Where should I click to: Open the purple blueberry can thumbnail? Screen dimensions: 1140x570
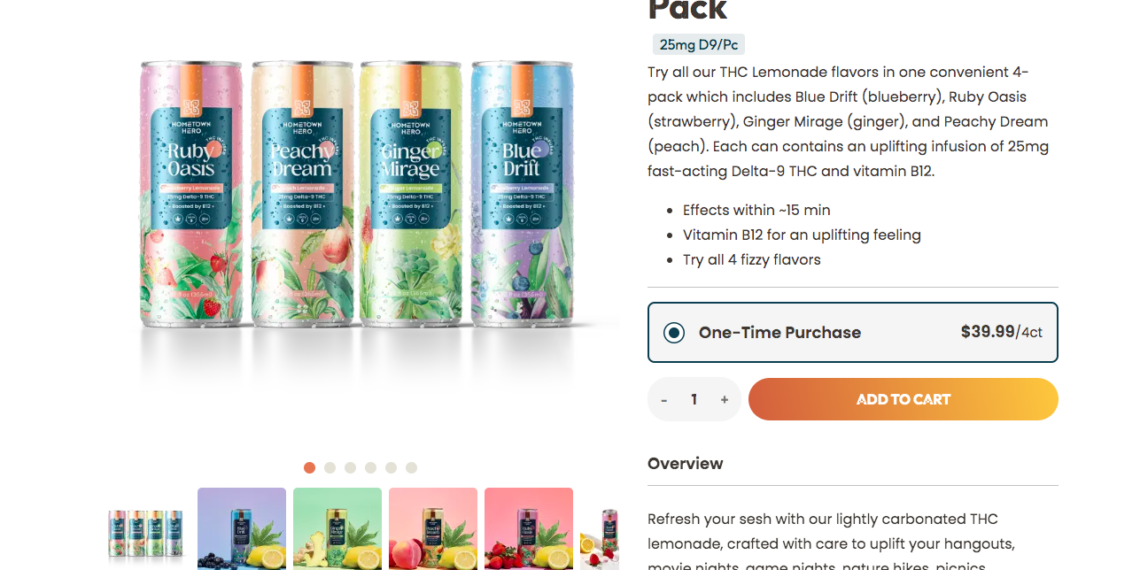(x=241, y=529)
